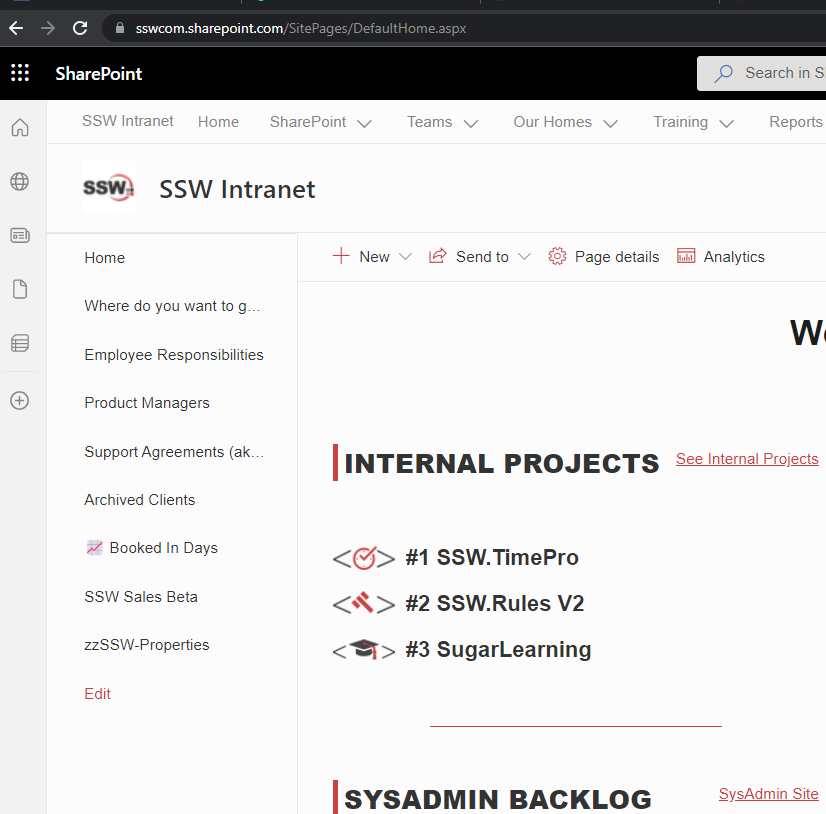
Task: Click the Home icon in left rail
Action: pos(20,128)
